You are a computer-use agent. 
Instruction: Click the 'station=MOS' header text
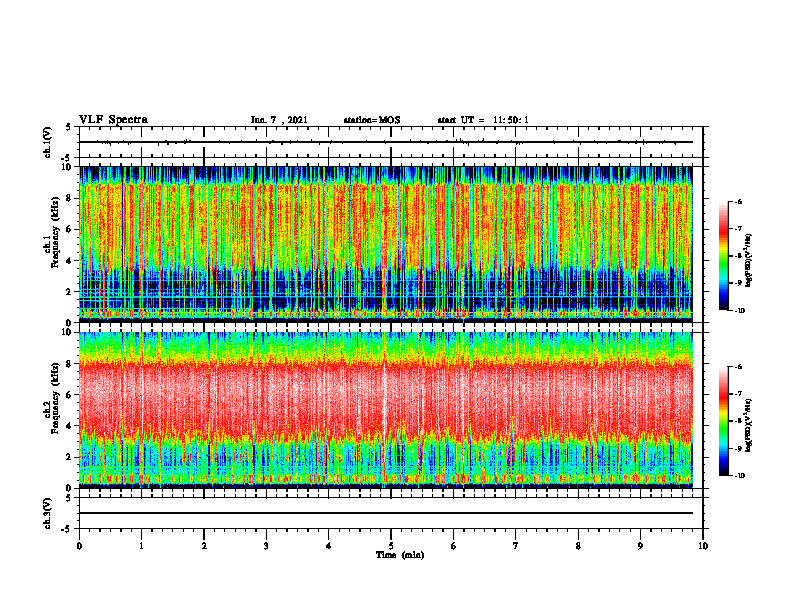tap(372, 120)
